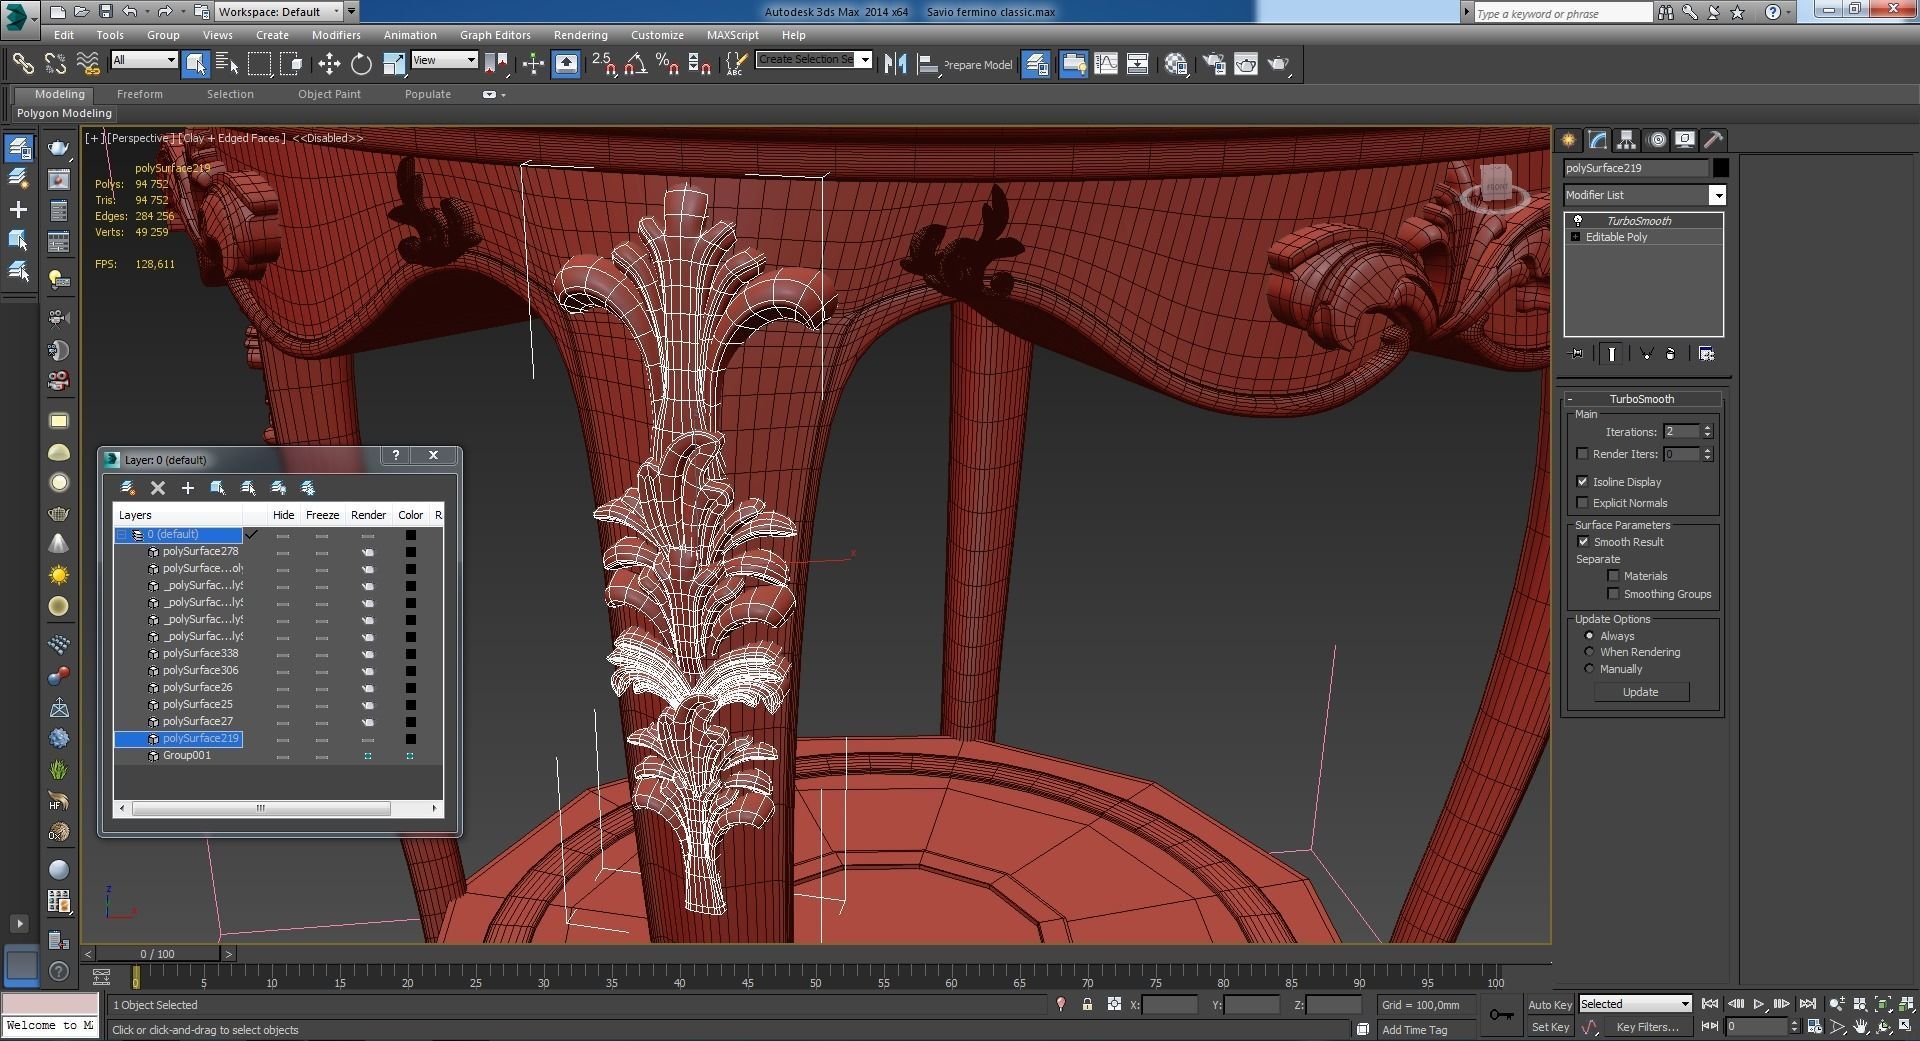Screen dimensions: 1920x1041
Task: Open the Rendering menu
Action: [x=580, y=35]
